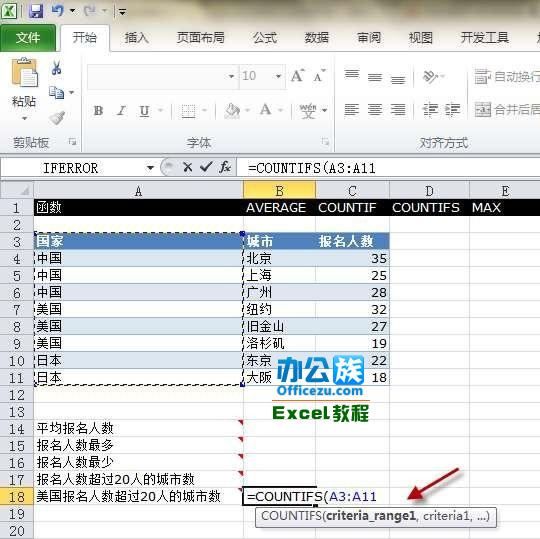Screen dimensions: 540x539
Task: Click the 自动换行 wrap text button
Action: pyautogui.click(x=507, y=76)
